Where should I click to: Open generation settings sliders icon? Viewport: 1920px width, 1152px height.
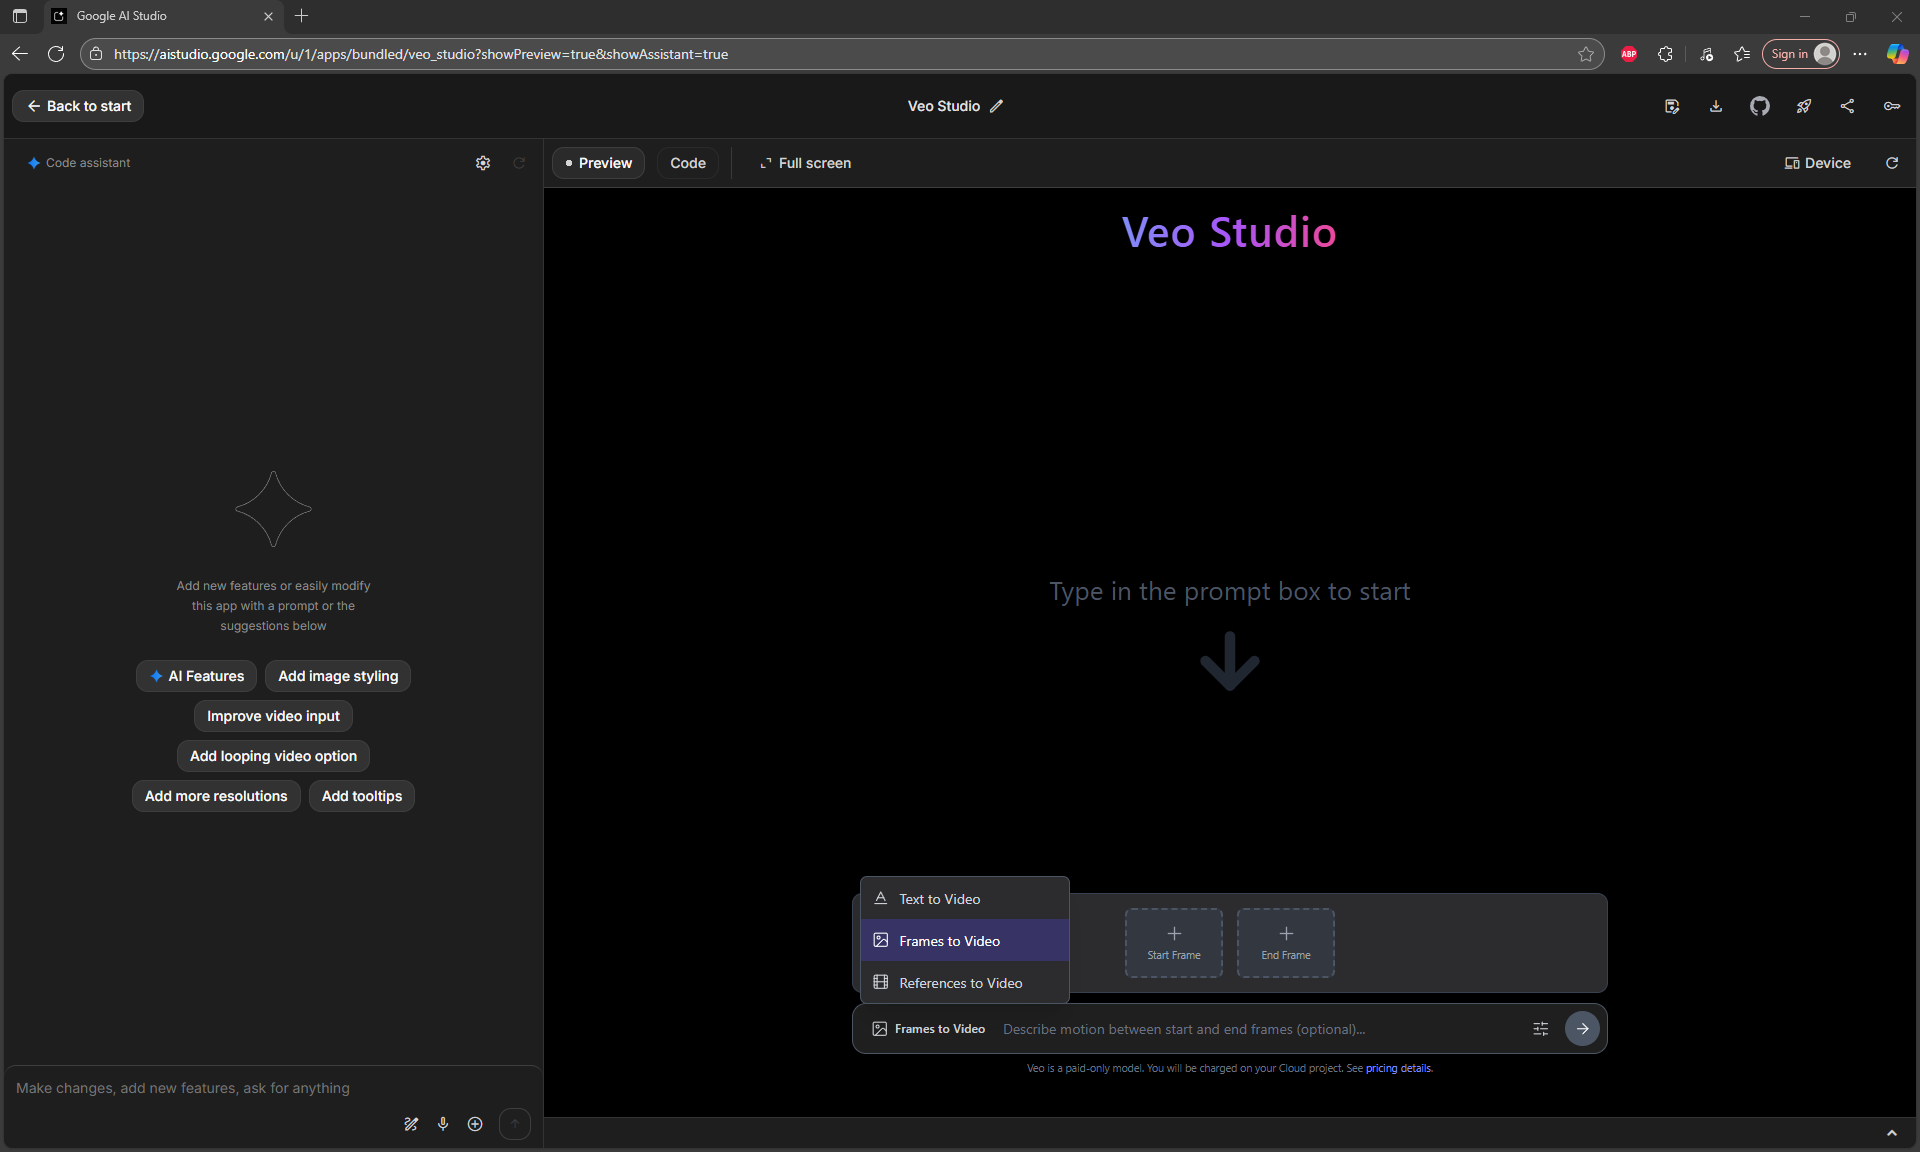point(1540,1029)
